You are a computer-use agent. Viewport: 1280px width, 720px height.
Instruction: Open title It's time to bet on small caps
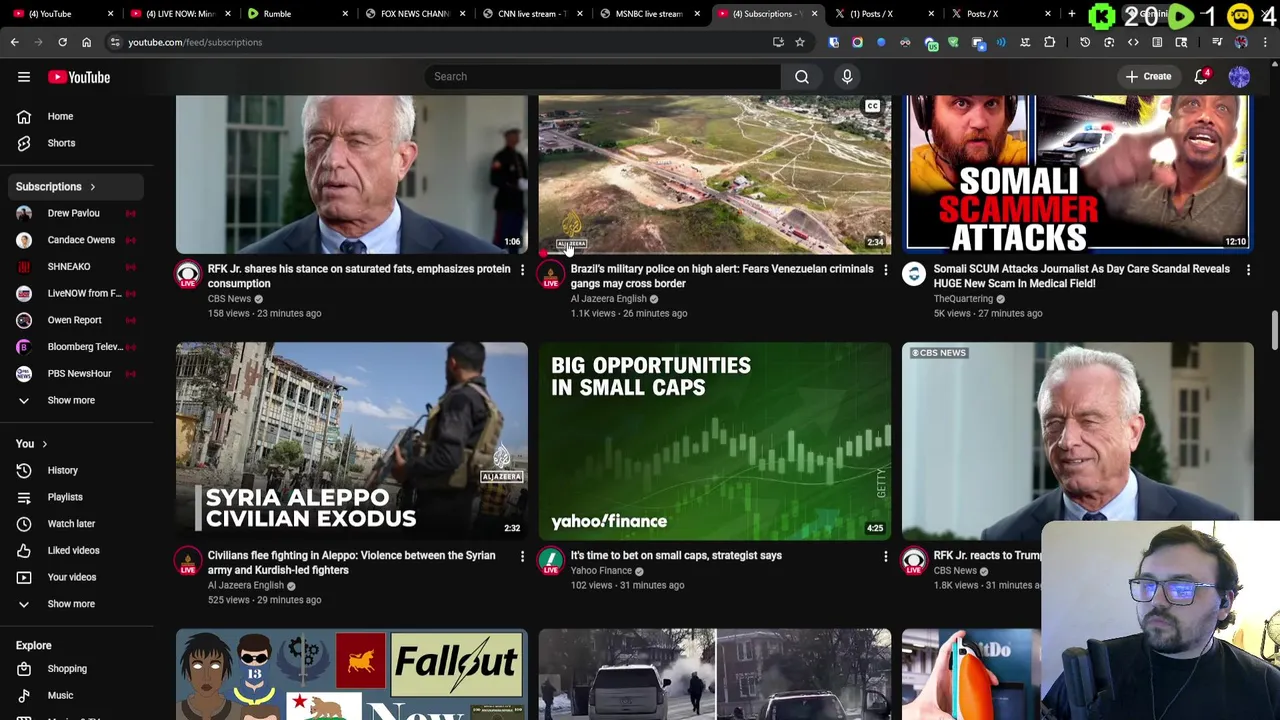676,556
